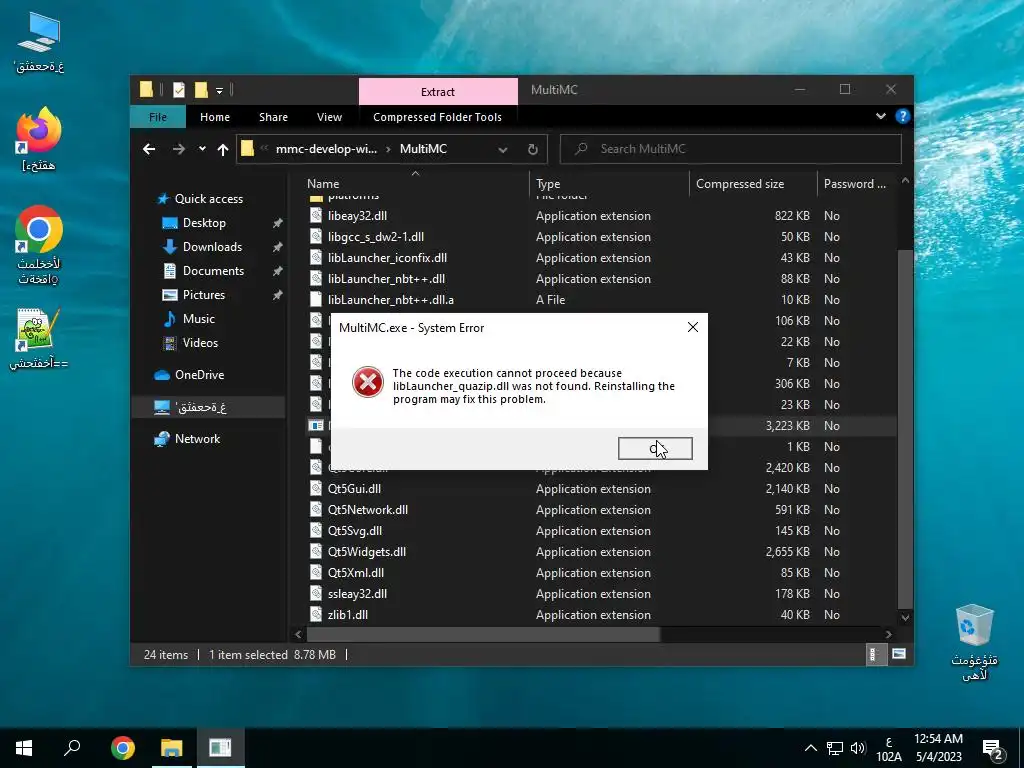Click the Forward navigation arrow
The image size is (1024, 768).
pyautogui.click(x=178, y=149)
